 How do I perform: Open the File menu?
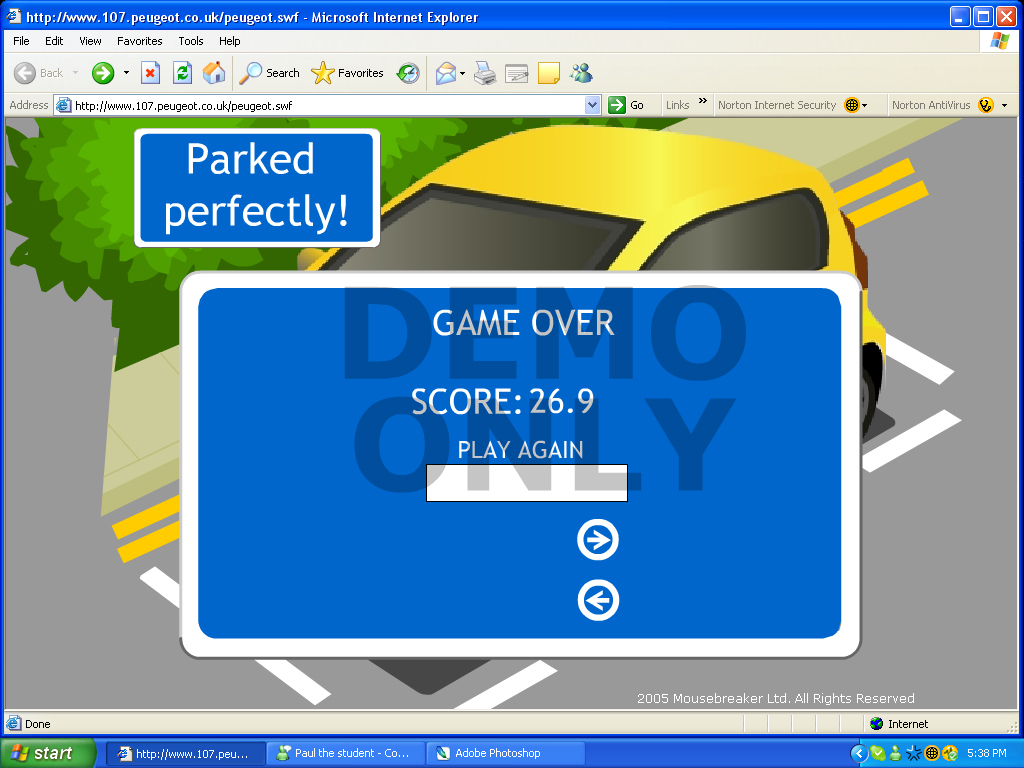pyautogui.click(x=22, y=41)
